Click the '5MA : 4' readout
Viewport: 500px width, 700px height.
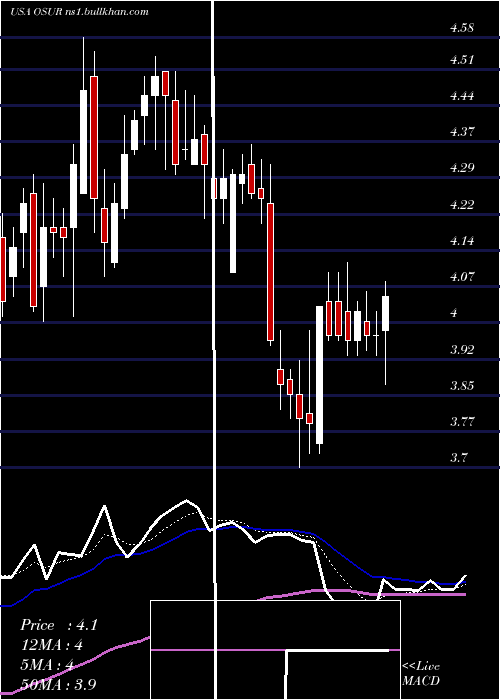tap(47, 665)
